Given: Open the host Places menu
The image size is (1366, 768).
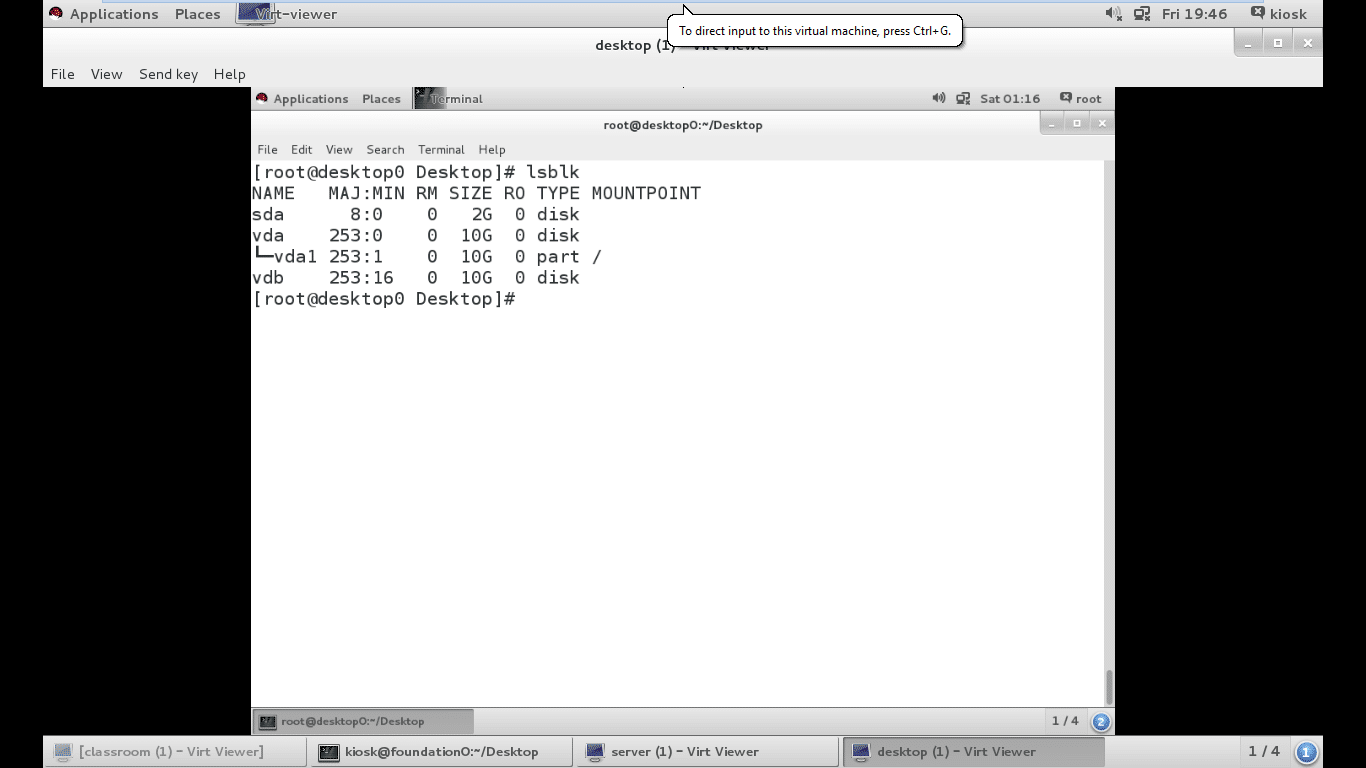Looking at the screenshot, I should click(197, 14).
